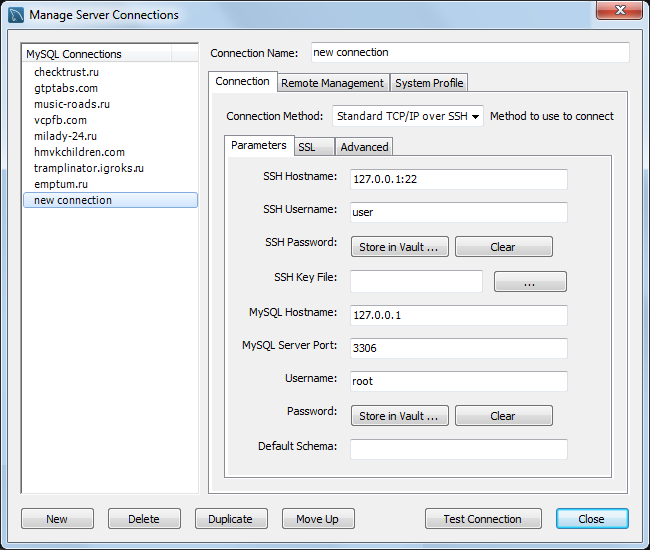
Task: Store the MySQL Password in Vault
Action: click(400, 416)
